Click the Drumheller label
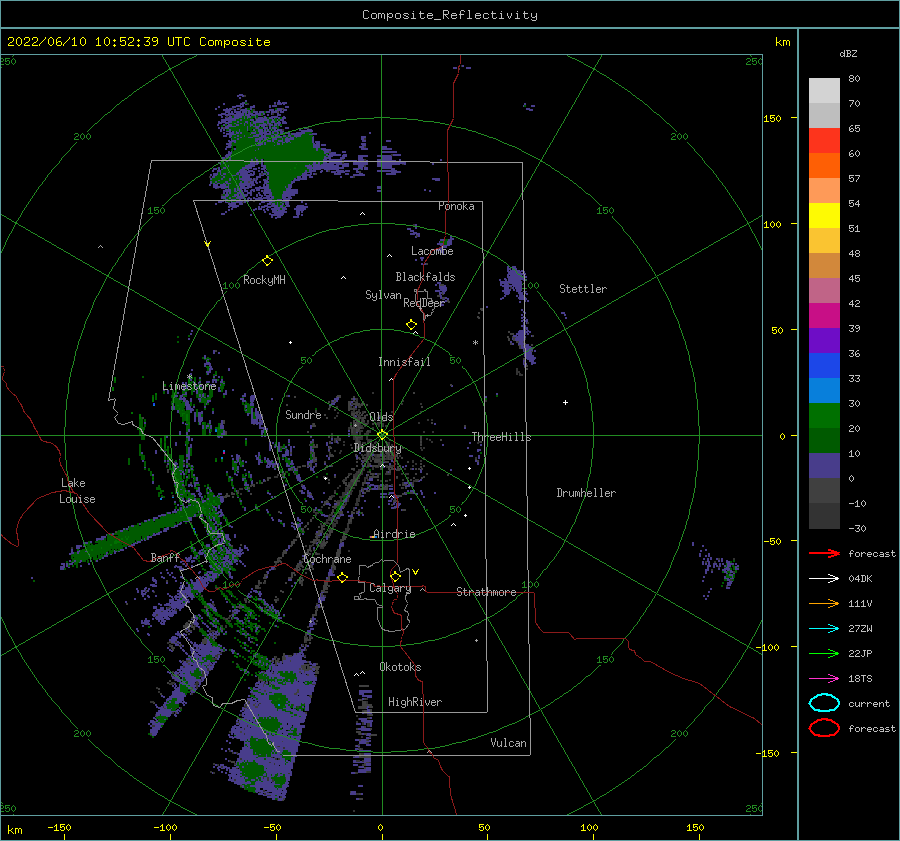 (586, 493)
